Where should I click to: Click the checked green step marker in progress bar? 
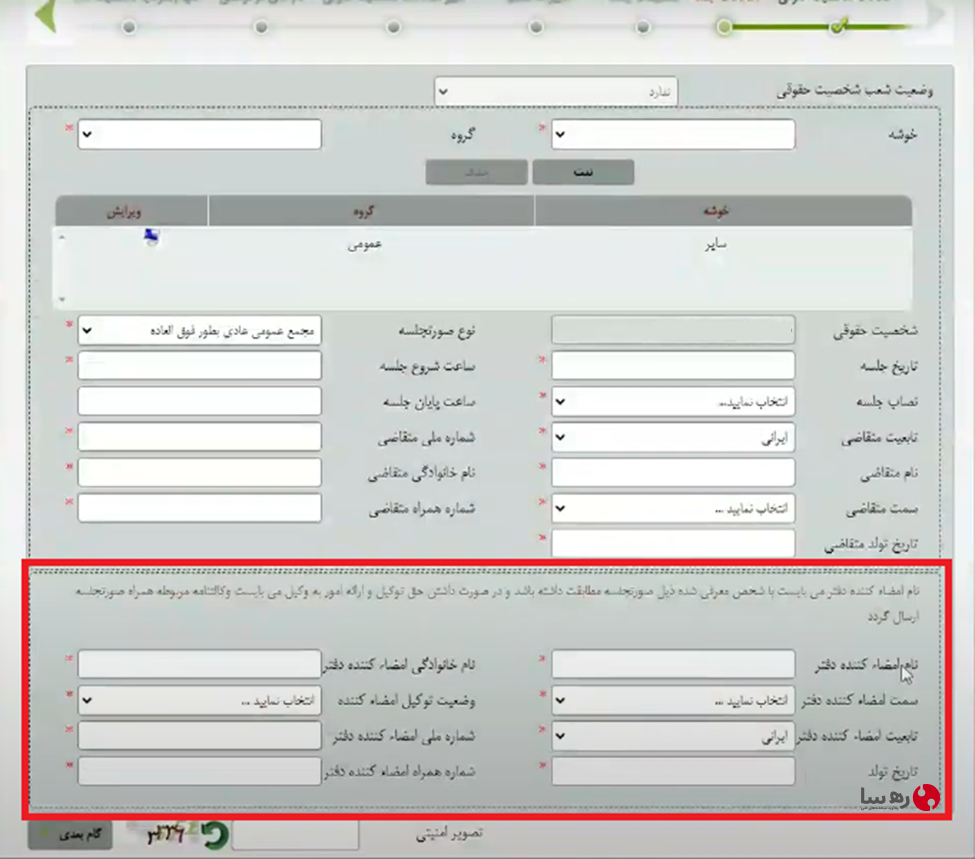(x=839, y=26)
